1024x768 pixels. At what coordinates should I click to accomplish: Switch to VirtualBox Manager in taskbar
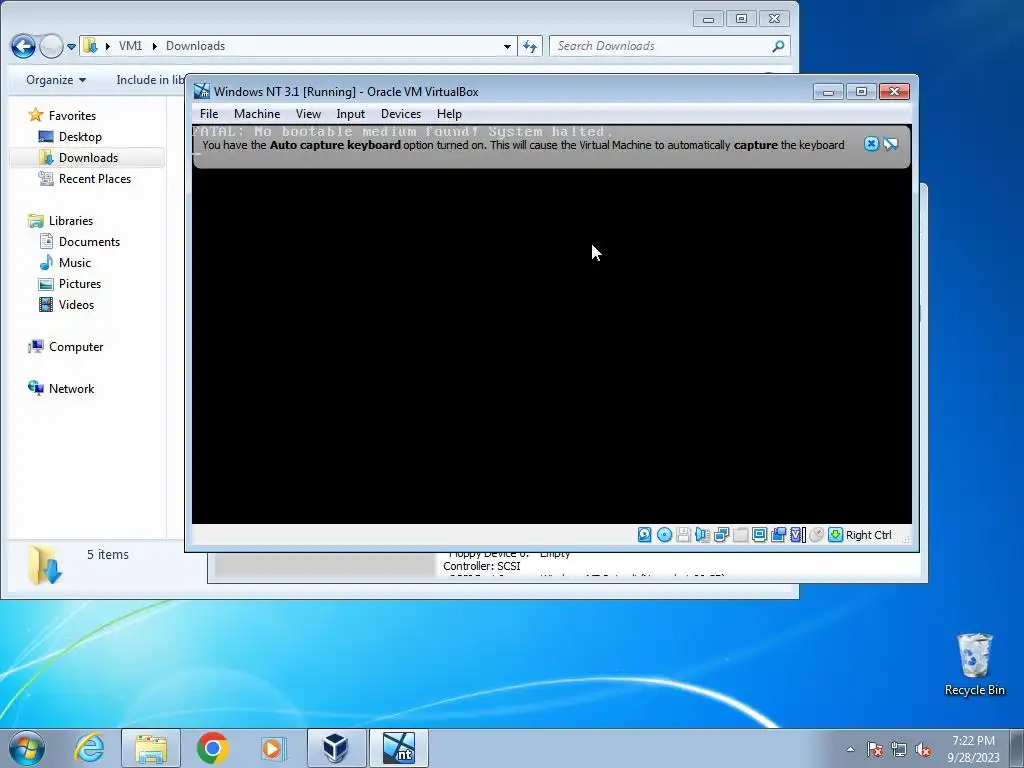tap(336, 748)
